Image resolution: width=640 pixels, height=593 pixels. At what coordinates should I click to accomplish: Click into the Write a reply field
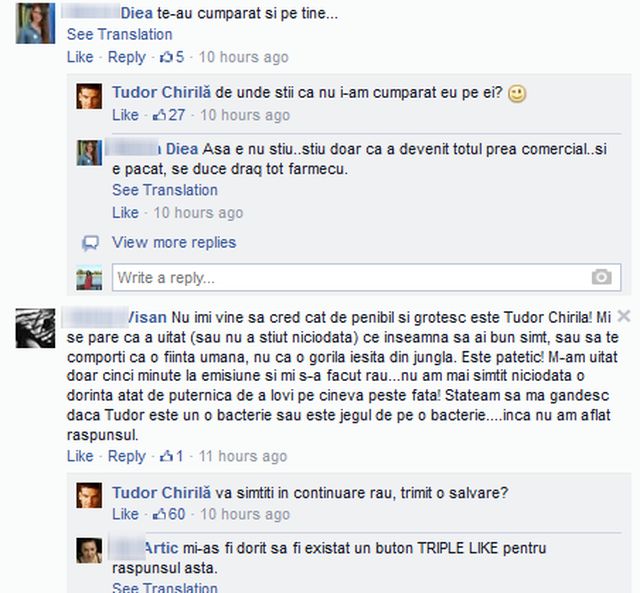click(x=367, y=278)
